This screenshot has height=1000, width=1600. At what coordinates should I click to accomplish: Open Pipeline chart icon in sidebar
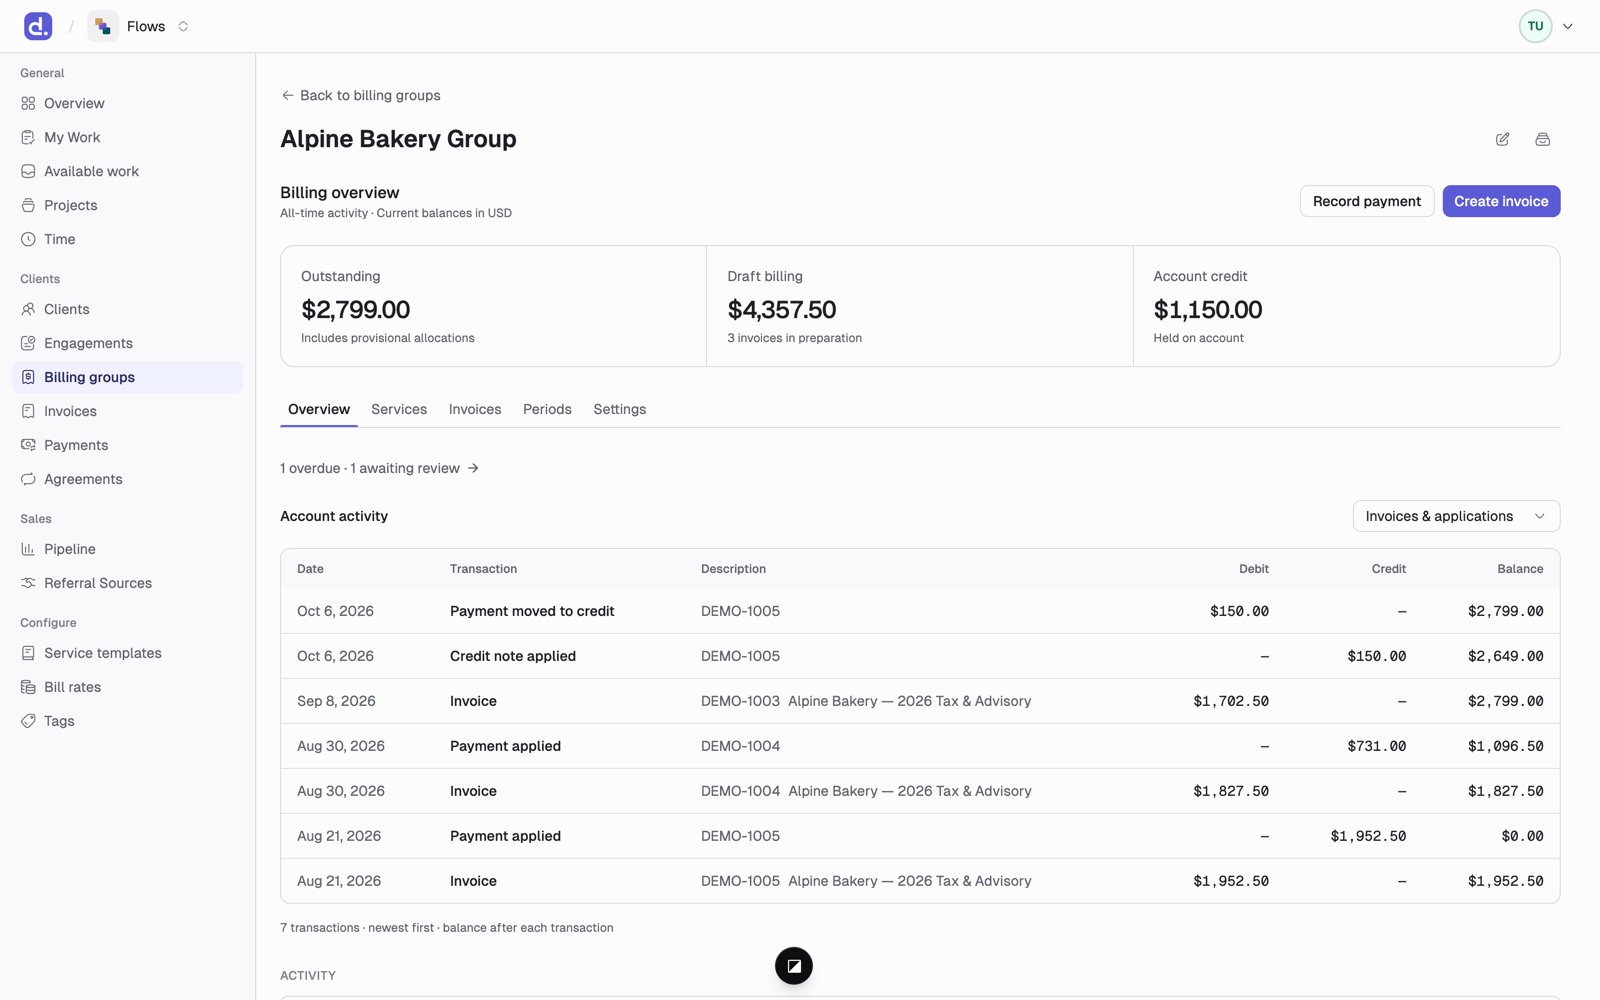pyautogui.click(x=28, y=549)
